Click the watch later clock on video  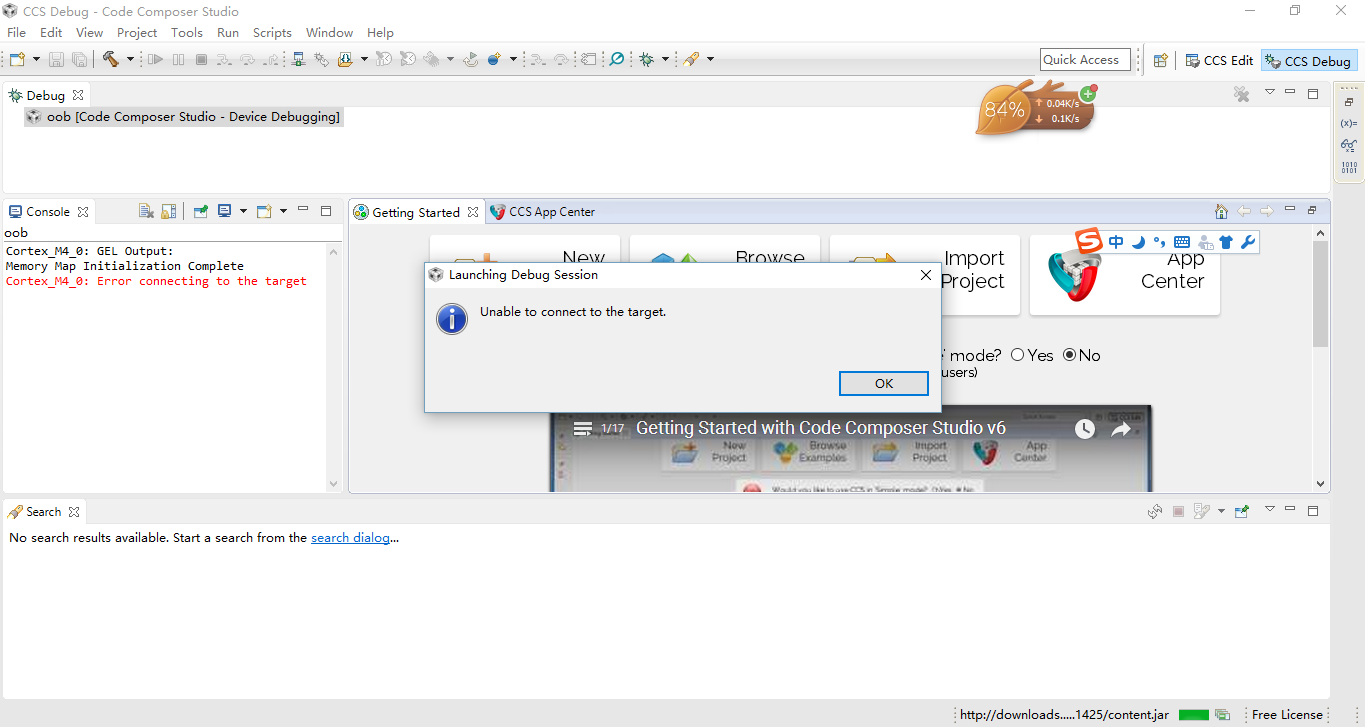(x=1085, y=429)
